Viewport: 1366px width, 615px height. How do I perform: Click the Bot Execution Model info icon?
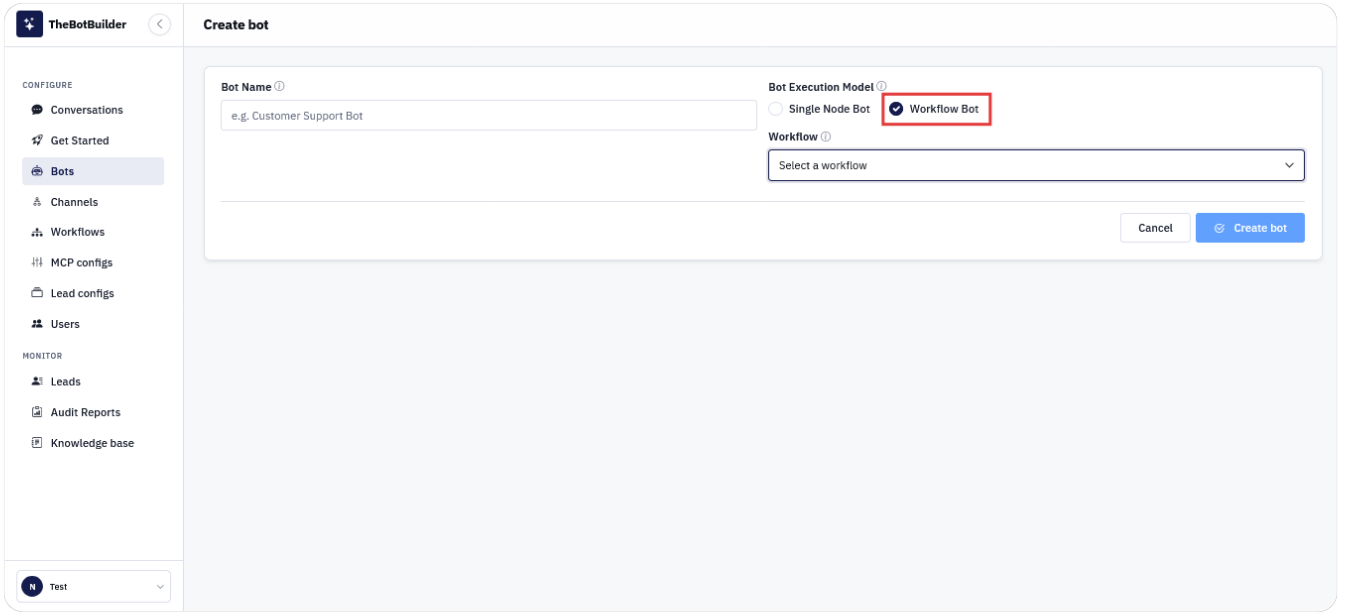pyautogui.click(x=882, y=87)
